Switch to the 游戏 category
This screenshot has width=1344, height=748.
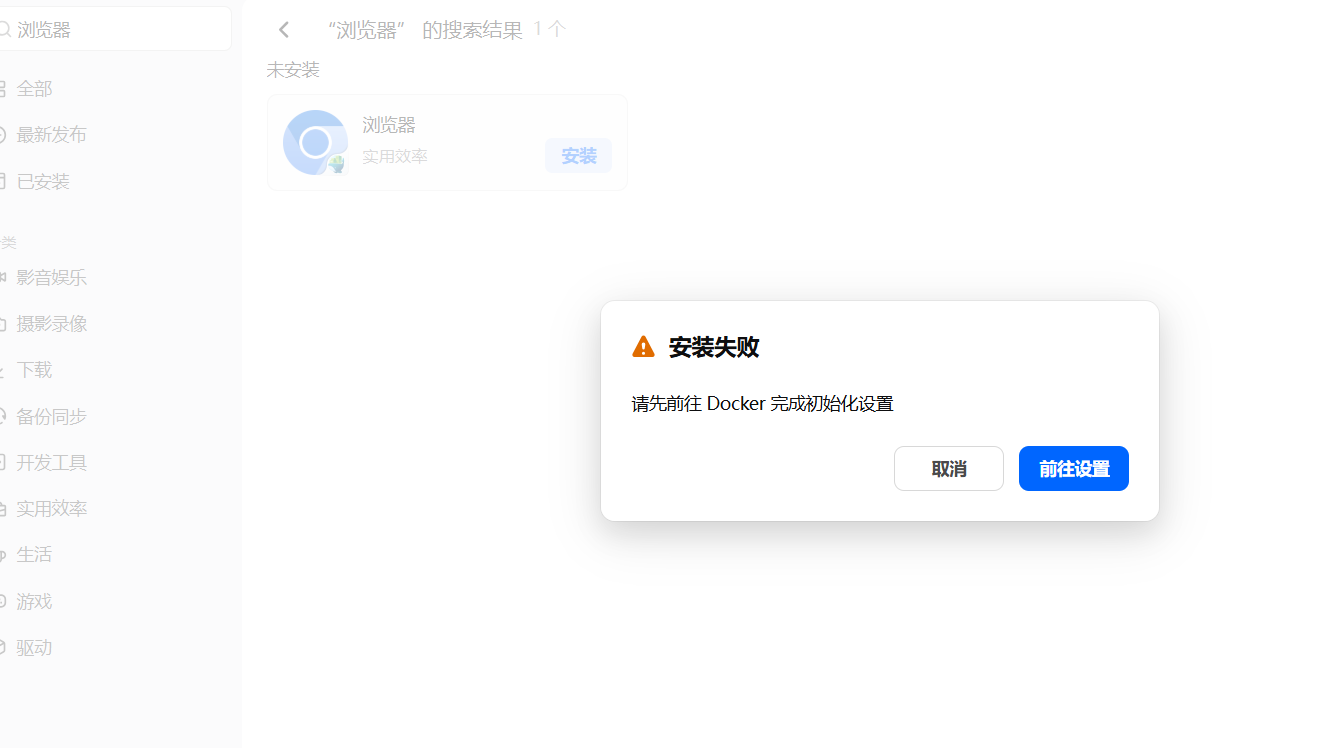(34, 601)
